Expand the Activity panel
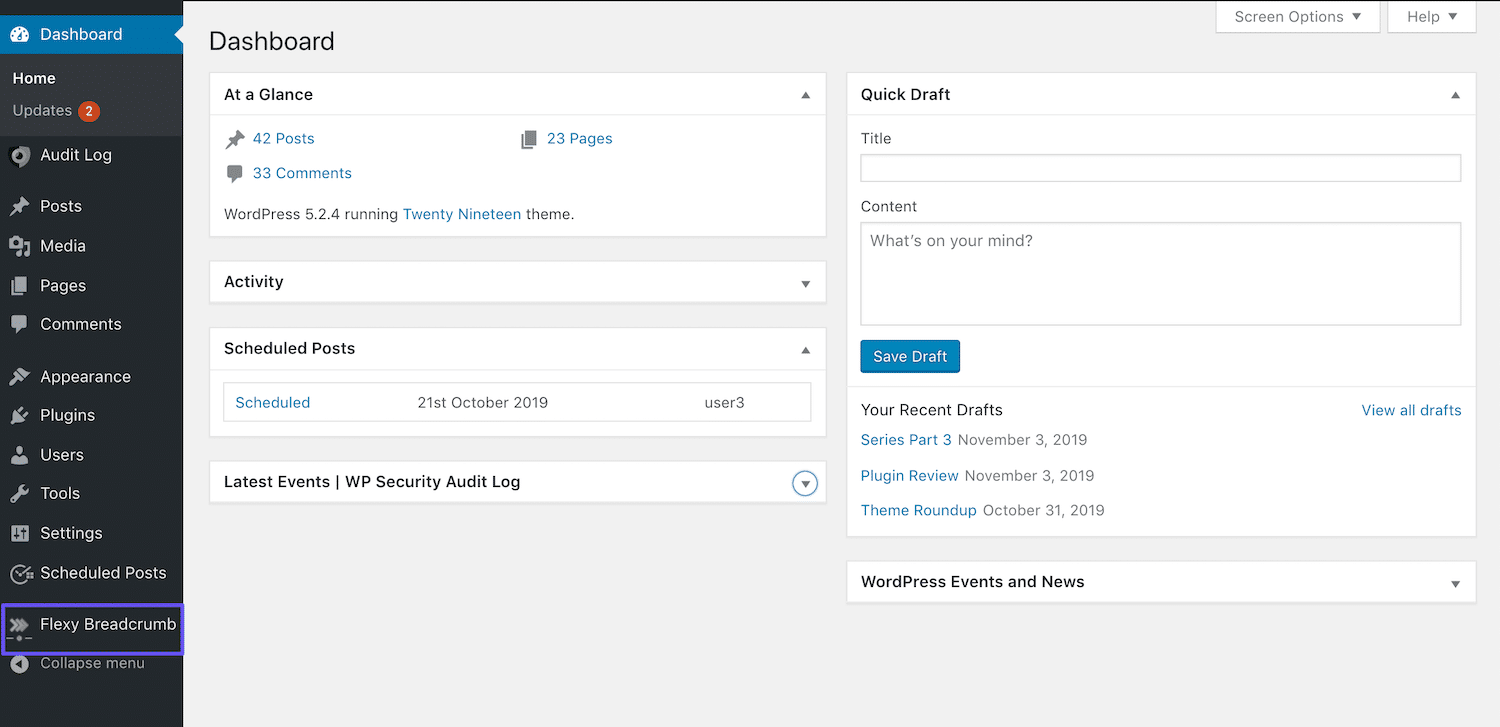The height and width of the screenshot is (727, 1500). 805,282
